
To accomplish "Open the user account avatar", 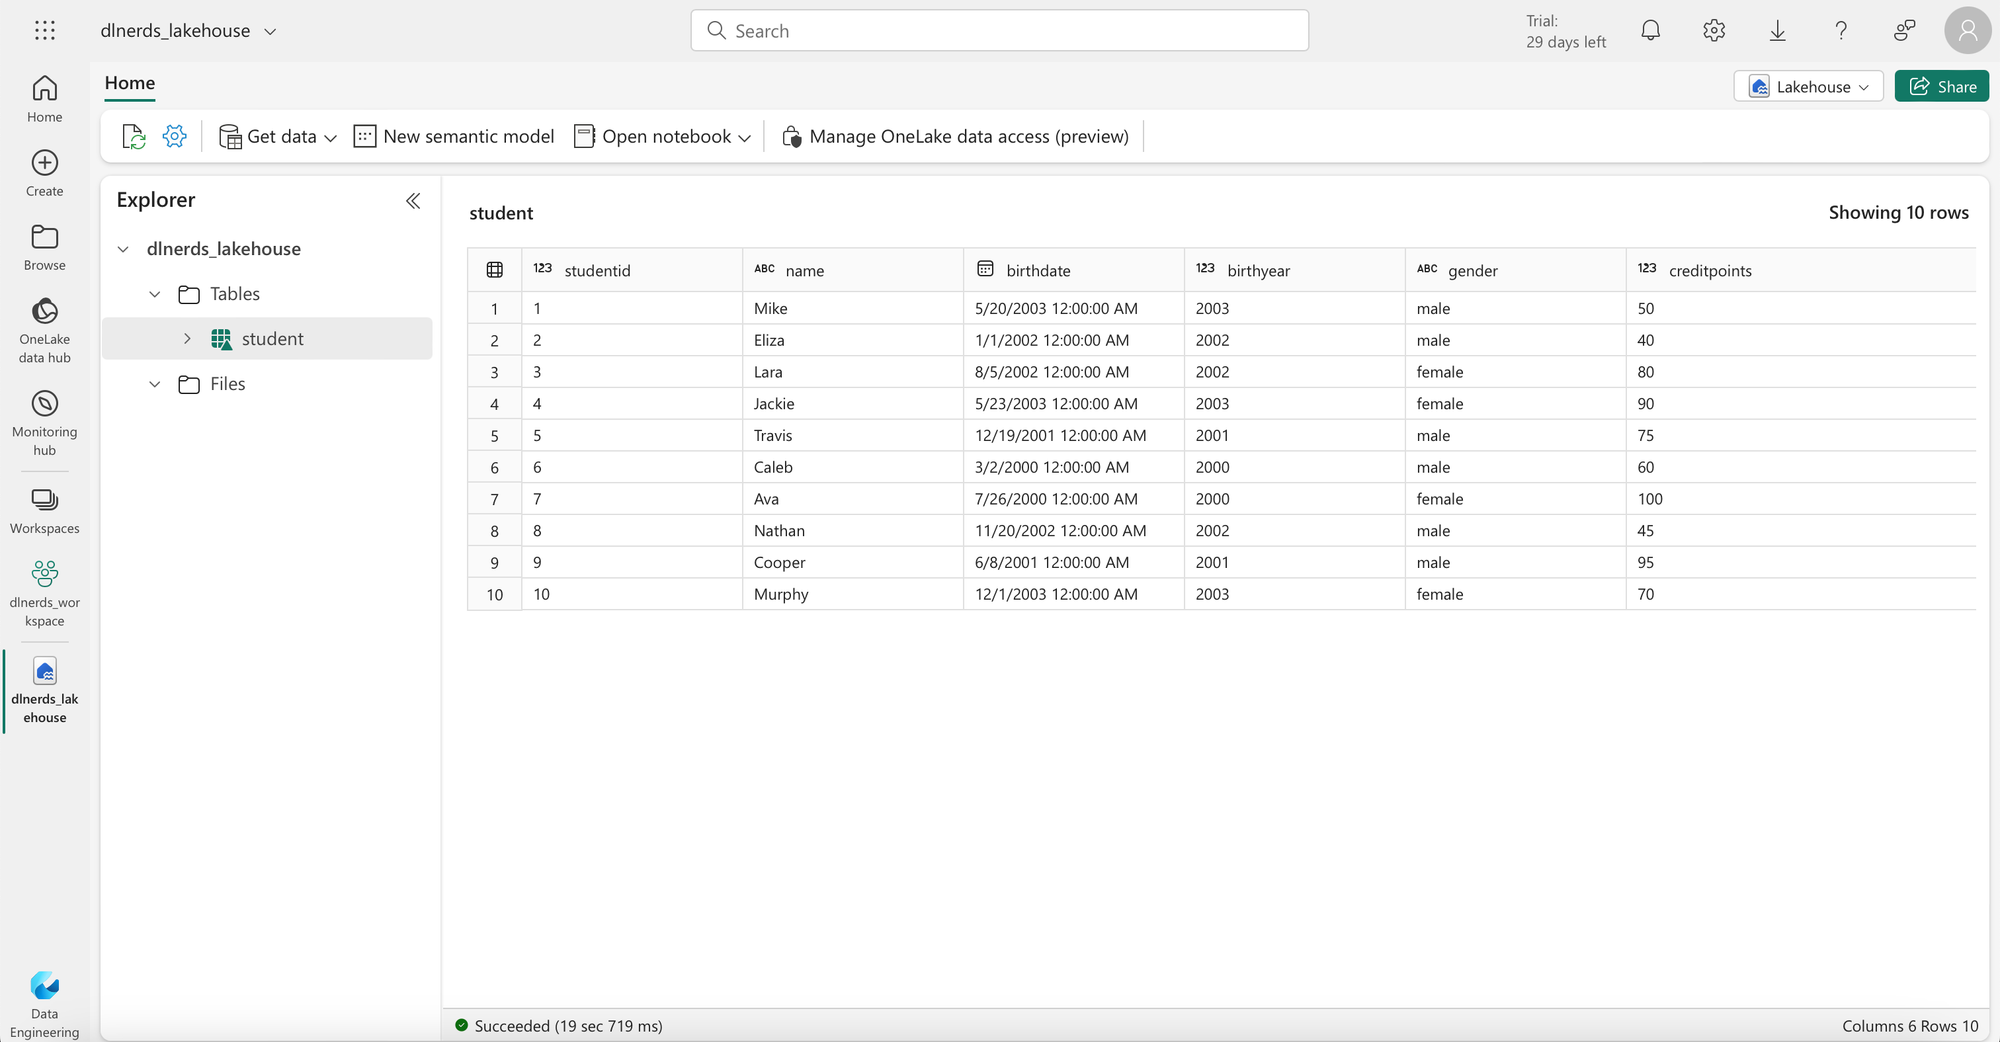I will pos(1967,31).
